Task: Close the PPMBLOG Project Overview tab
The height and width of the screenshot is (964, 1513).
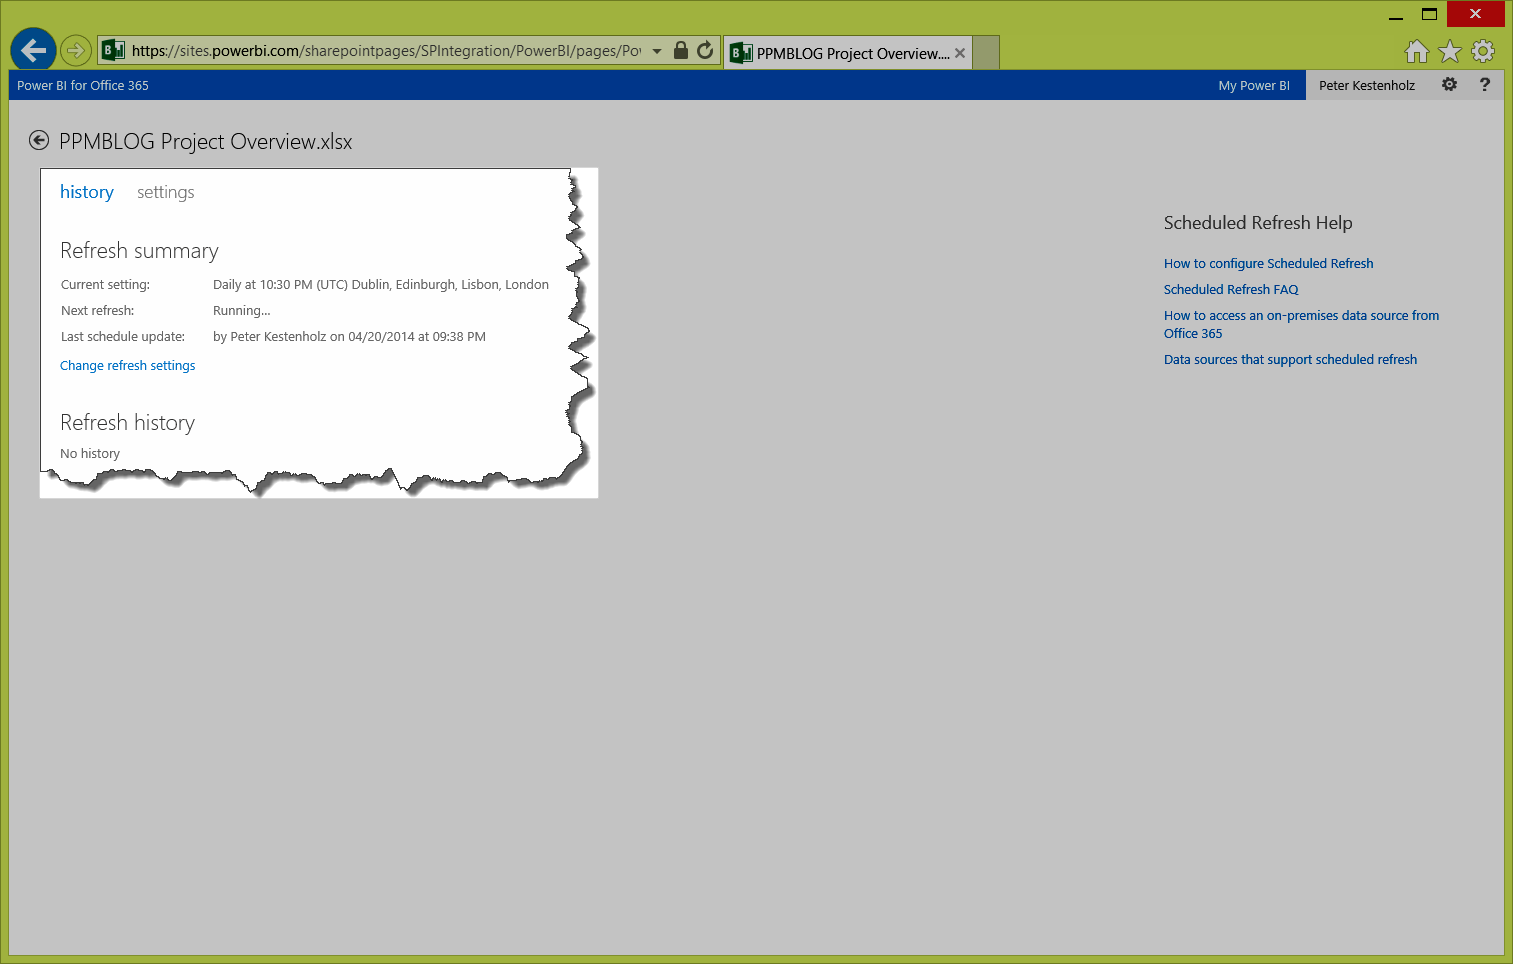Action: [x=960, y=53]
